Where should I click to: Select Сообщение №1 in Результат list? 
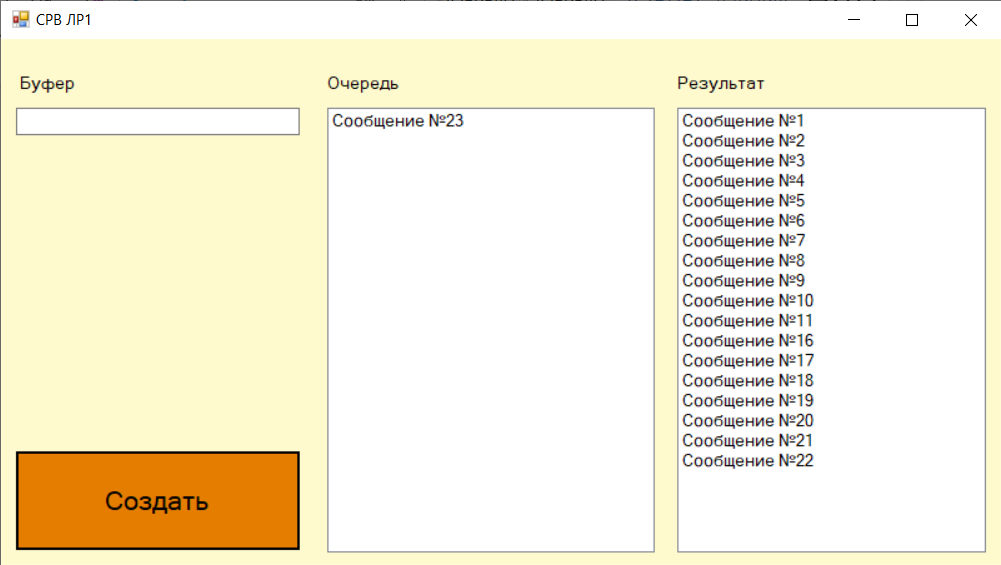831,121
